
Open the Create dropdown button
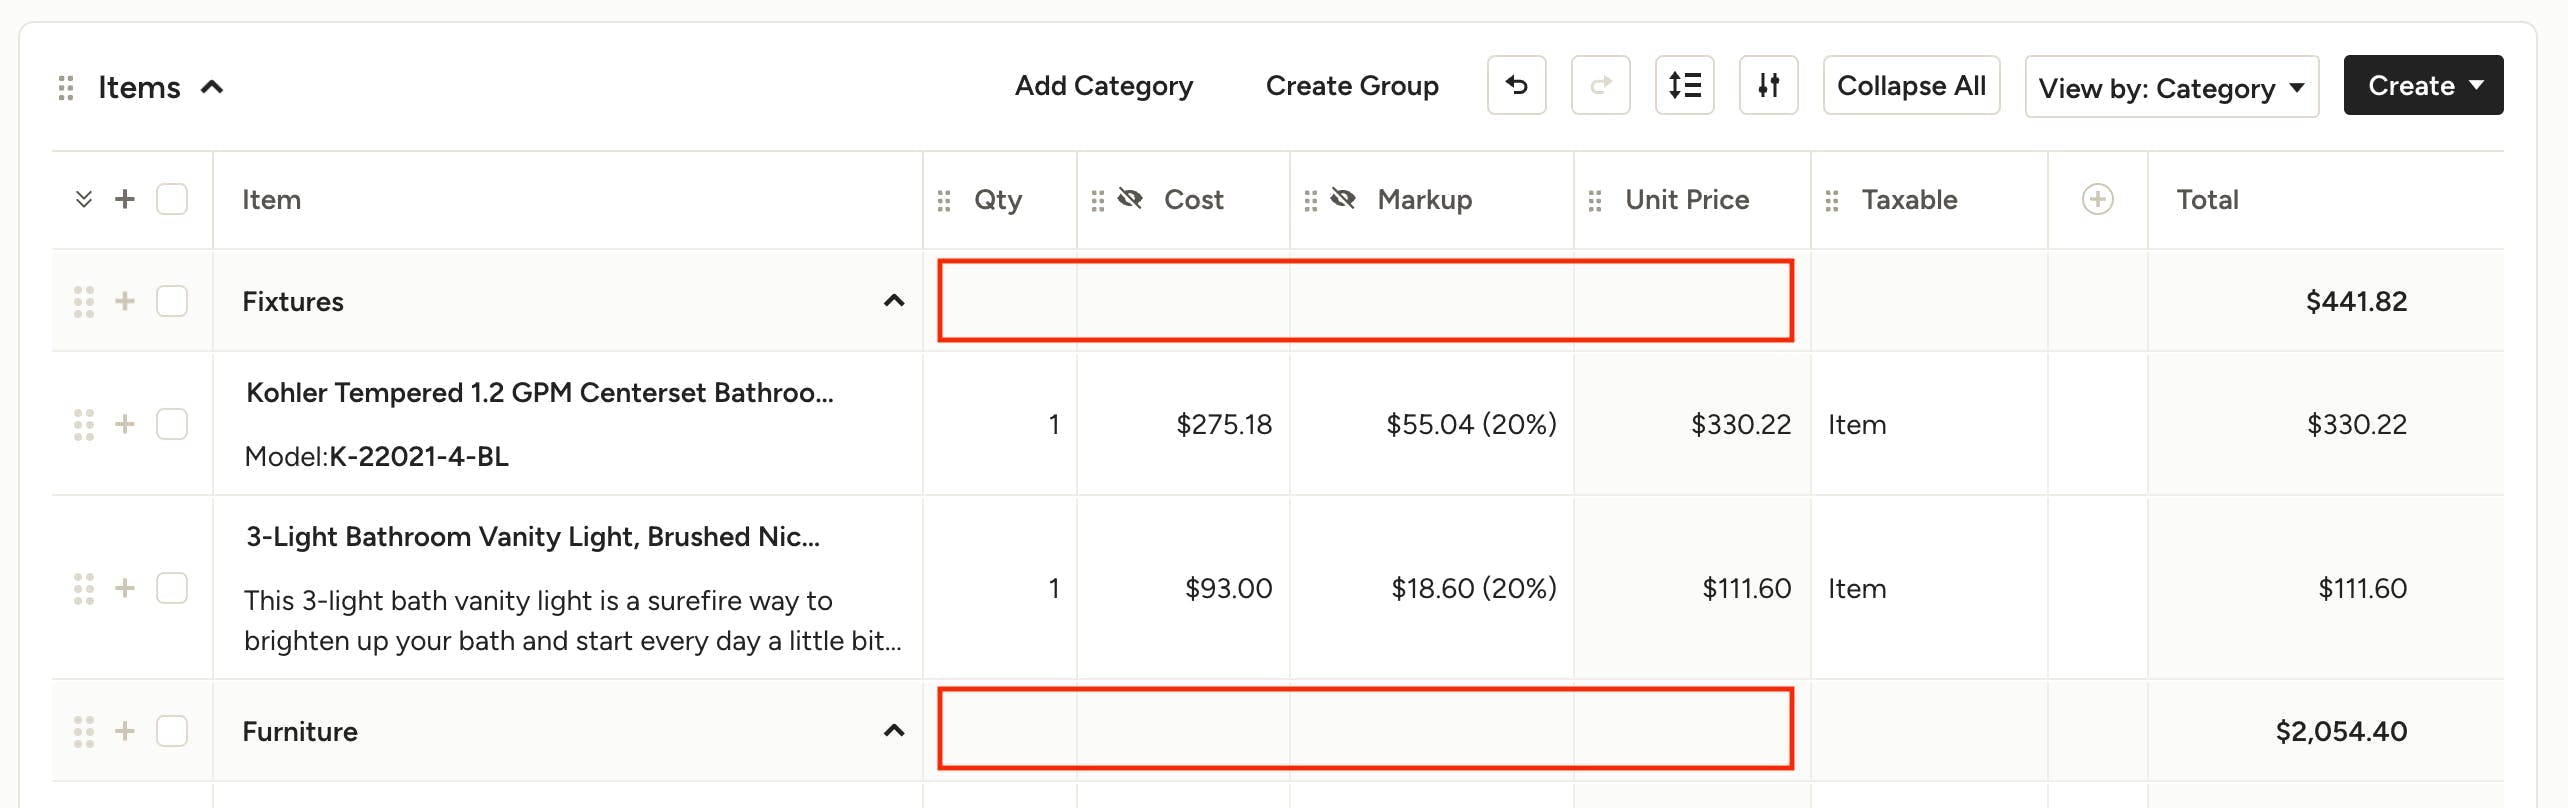(x=2423, y=86)
